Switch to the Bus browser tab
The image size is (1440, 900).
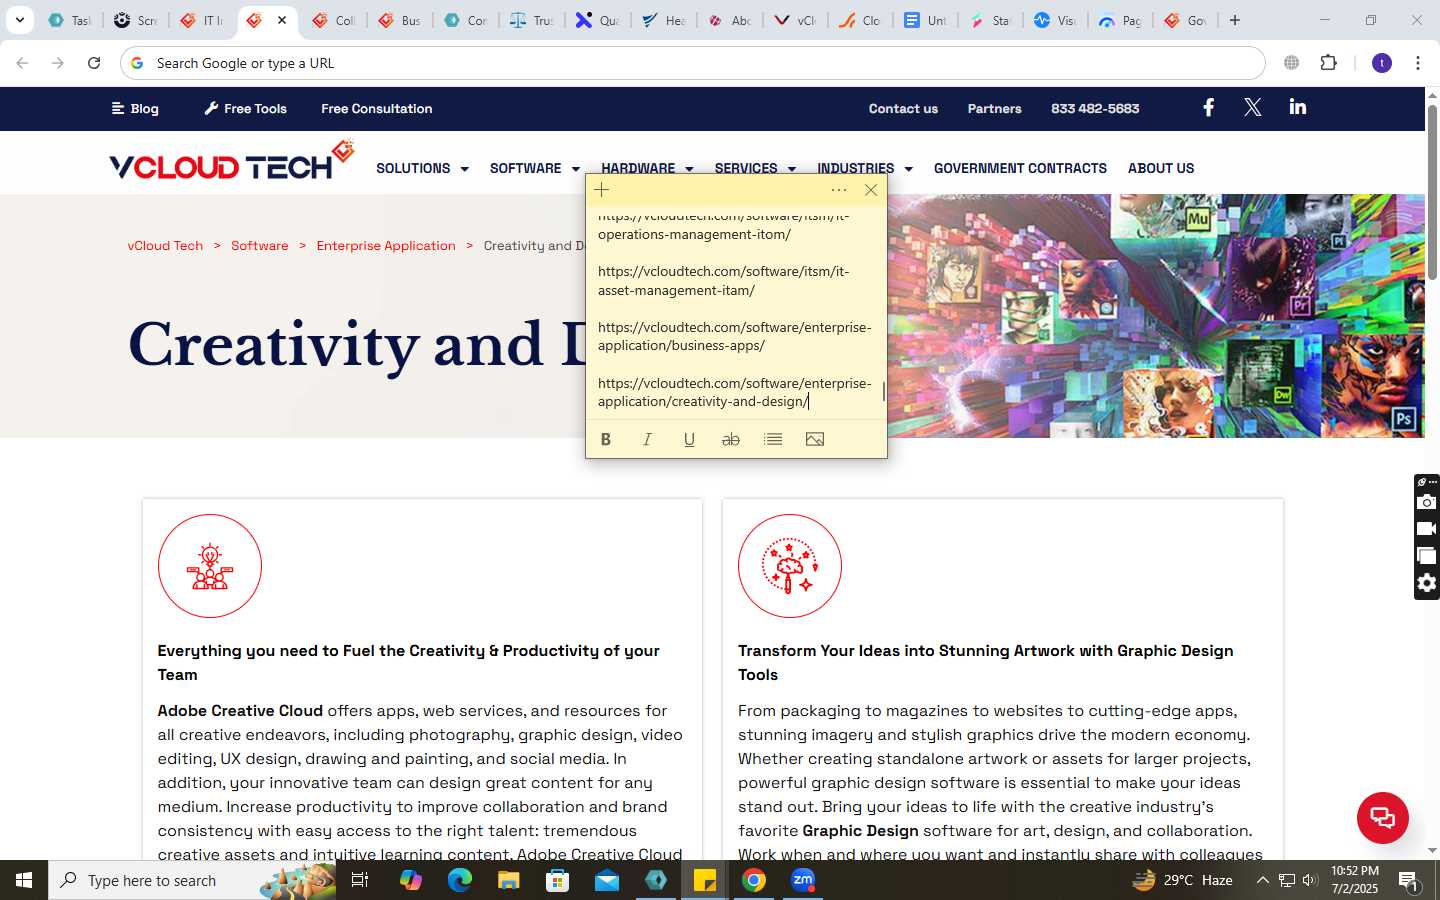[399, 20]
